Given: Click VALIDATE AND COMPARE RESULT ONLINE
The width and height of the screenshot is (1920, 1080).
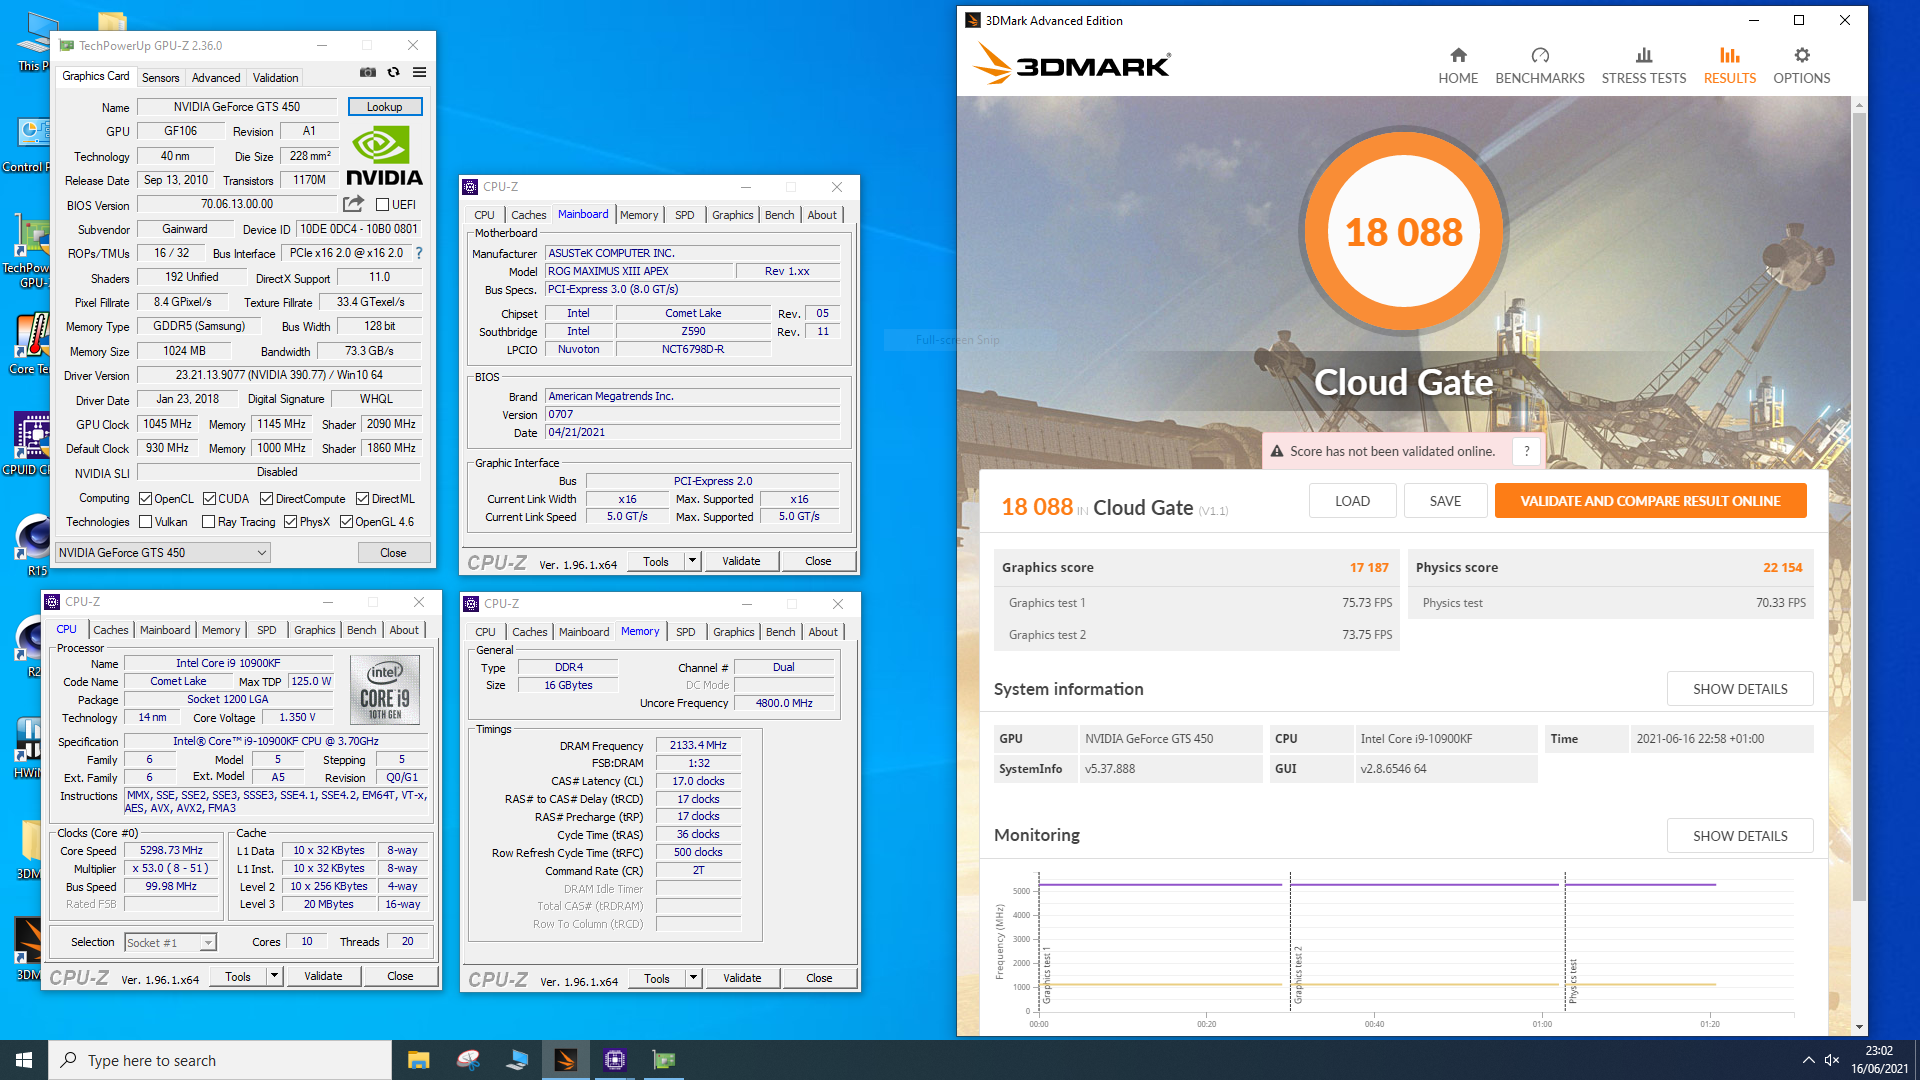Looking at the screenshot, I should (x=1650, y=501).
